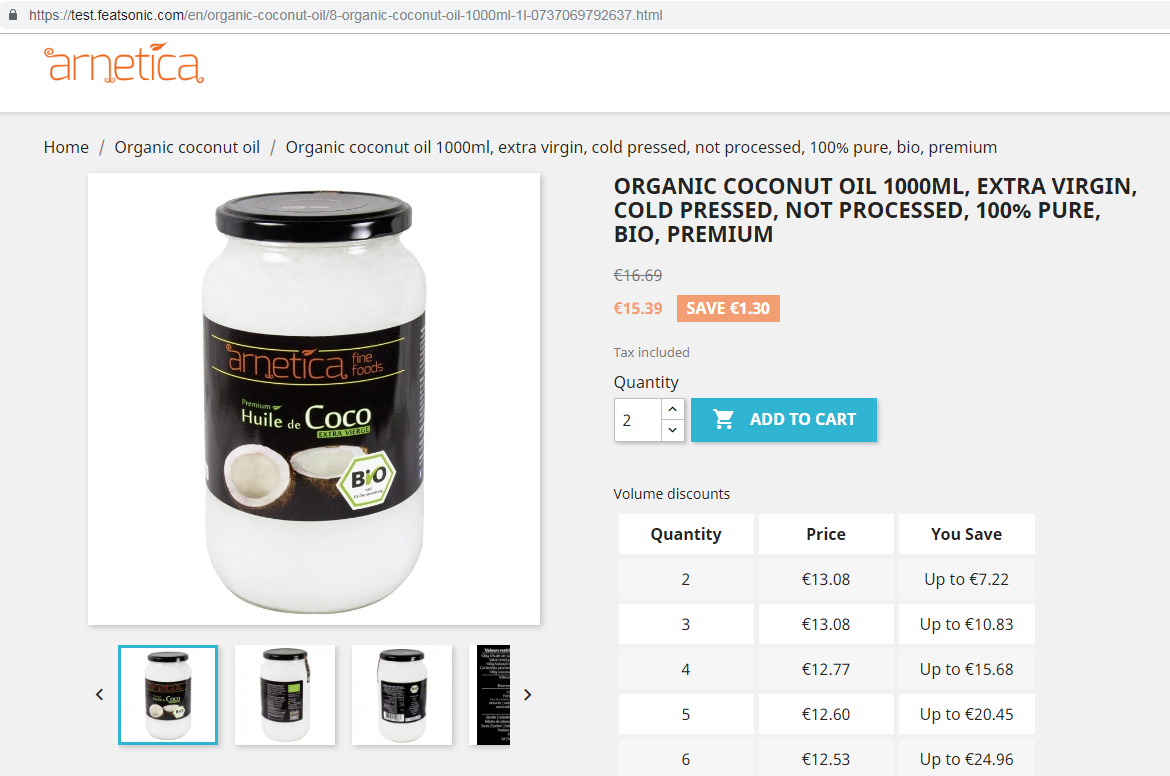Click the Add to Cart button
The height and width of the screenshot is (776, 1170).
(x=783, y=419)
